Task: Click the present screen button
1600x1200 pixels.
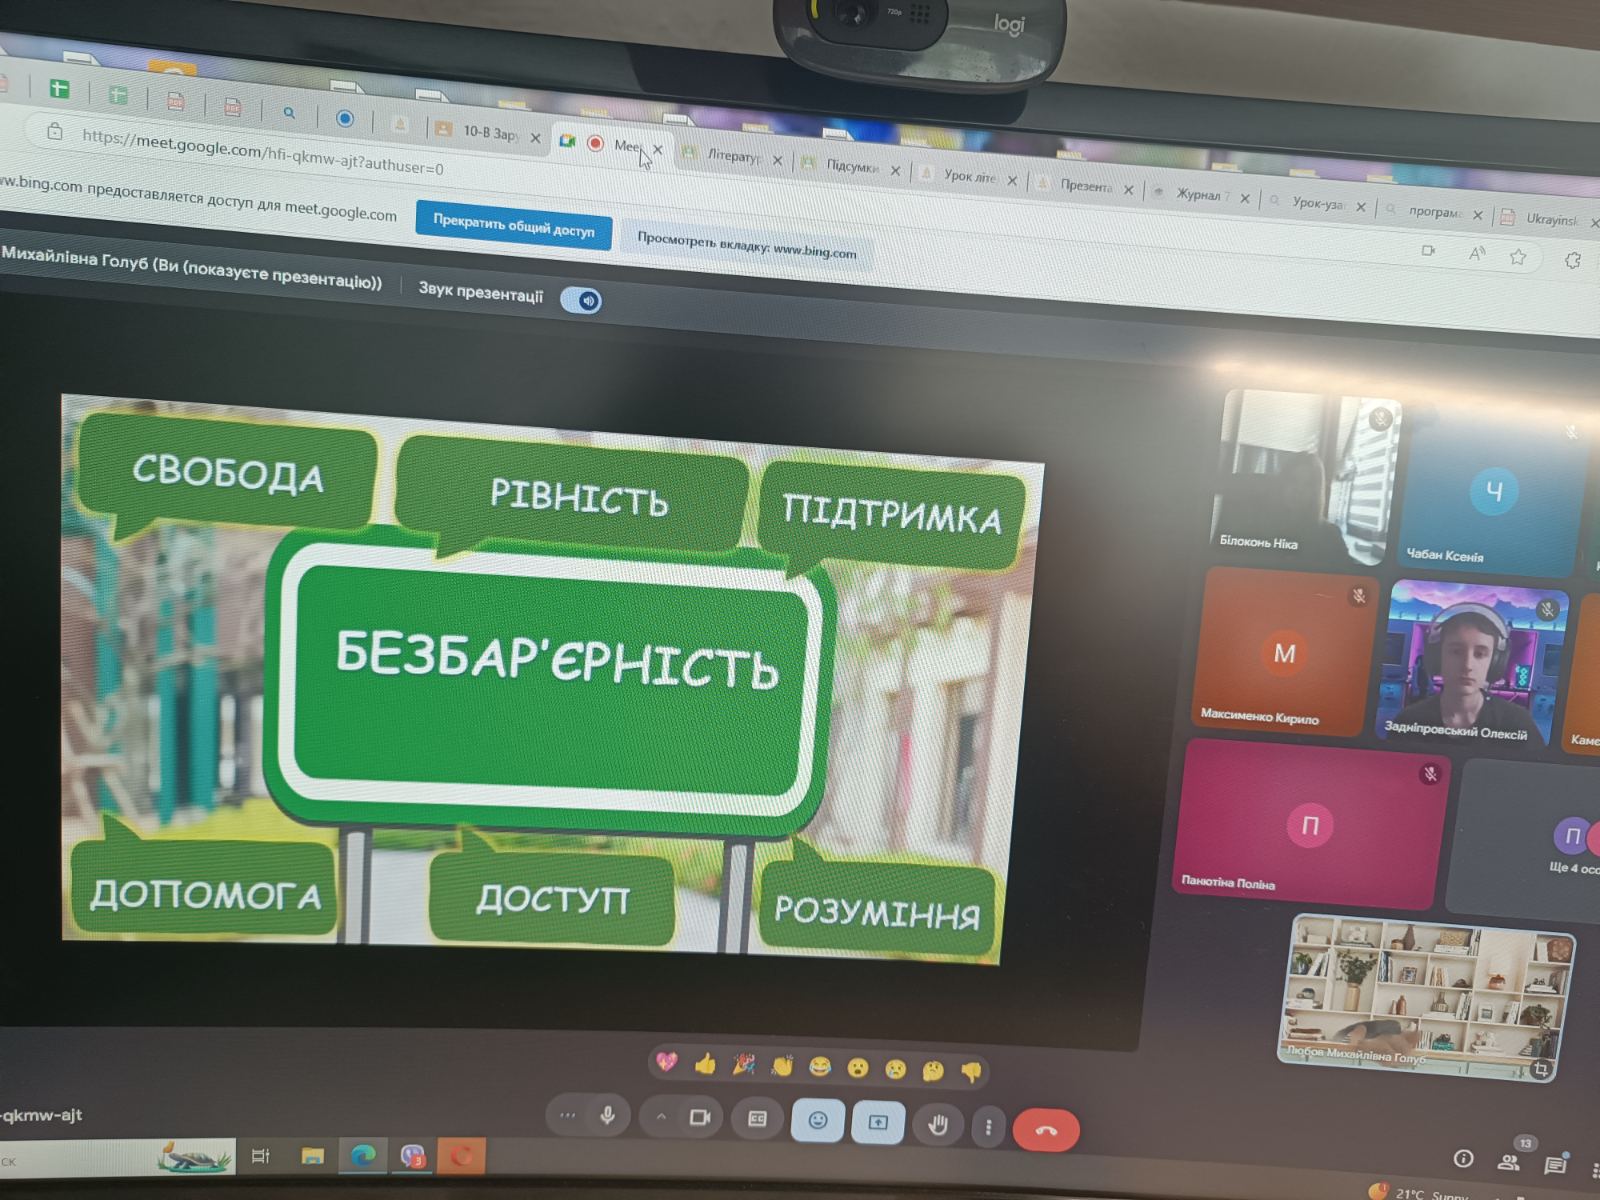Action: coord(878,1122)
